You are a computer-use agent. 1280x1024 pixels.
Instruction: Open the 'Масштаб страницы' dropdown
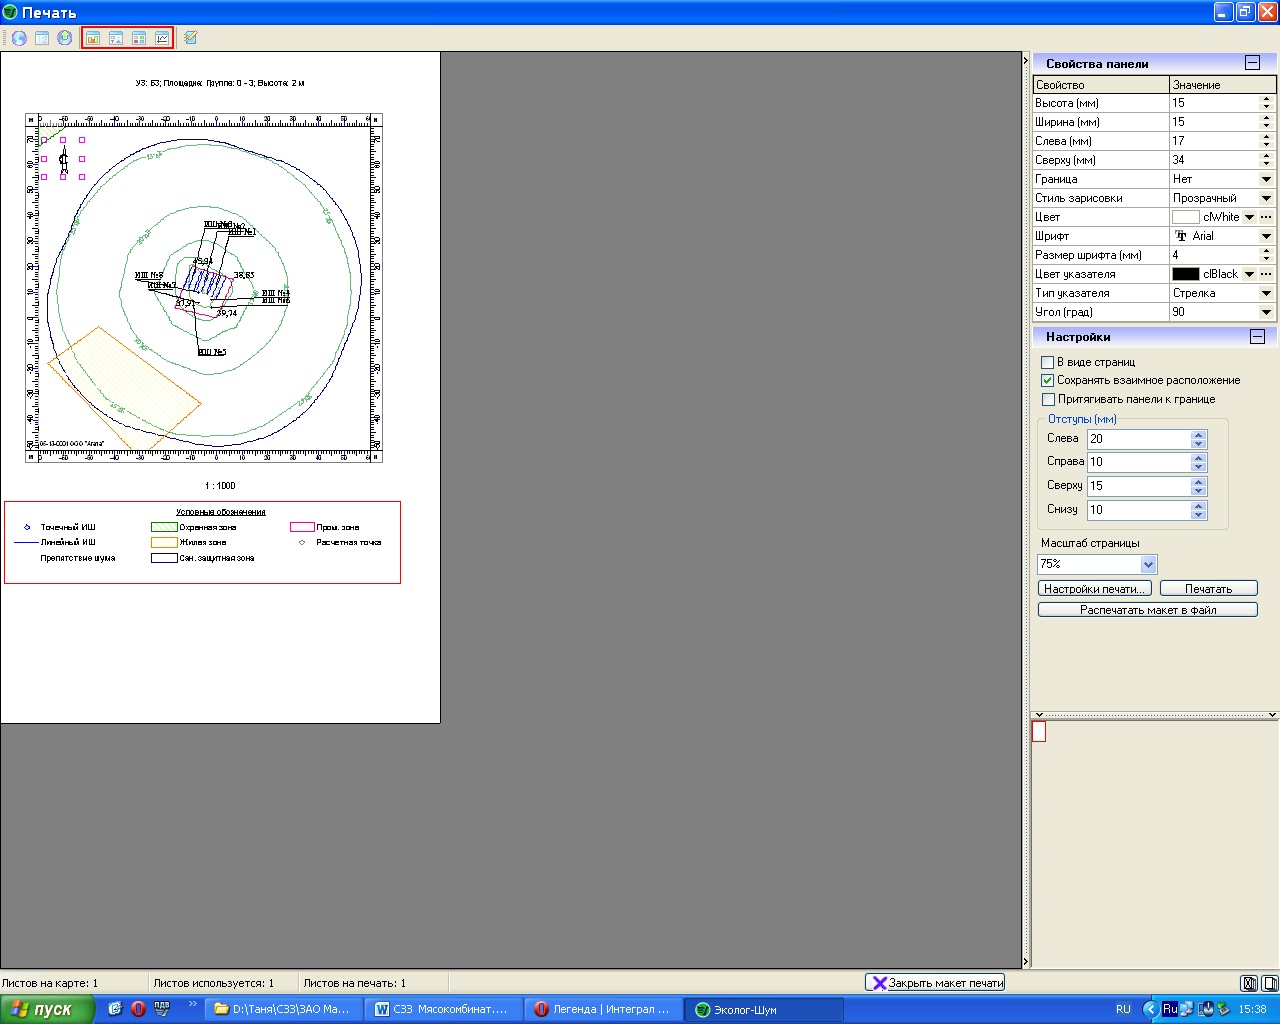[x=1148, y=564]
